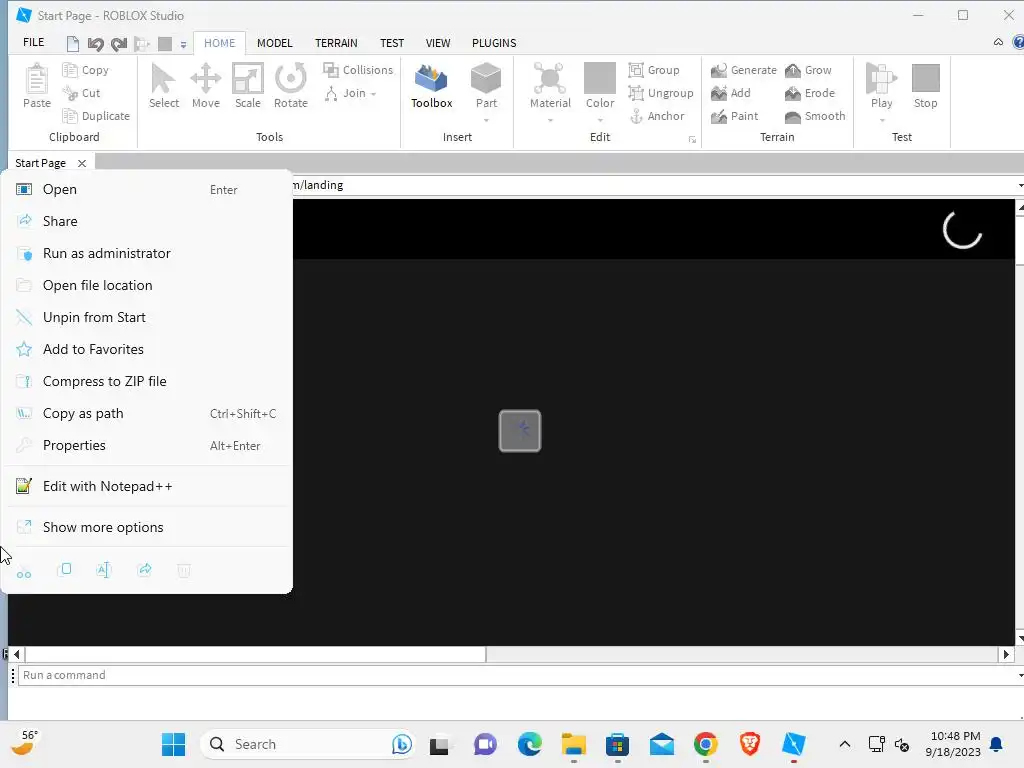Activate the Select arrow tool
The width and height of the screenshot is (1024, 768).
pos(163,78)
